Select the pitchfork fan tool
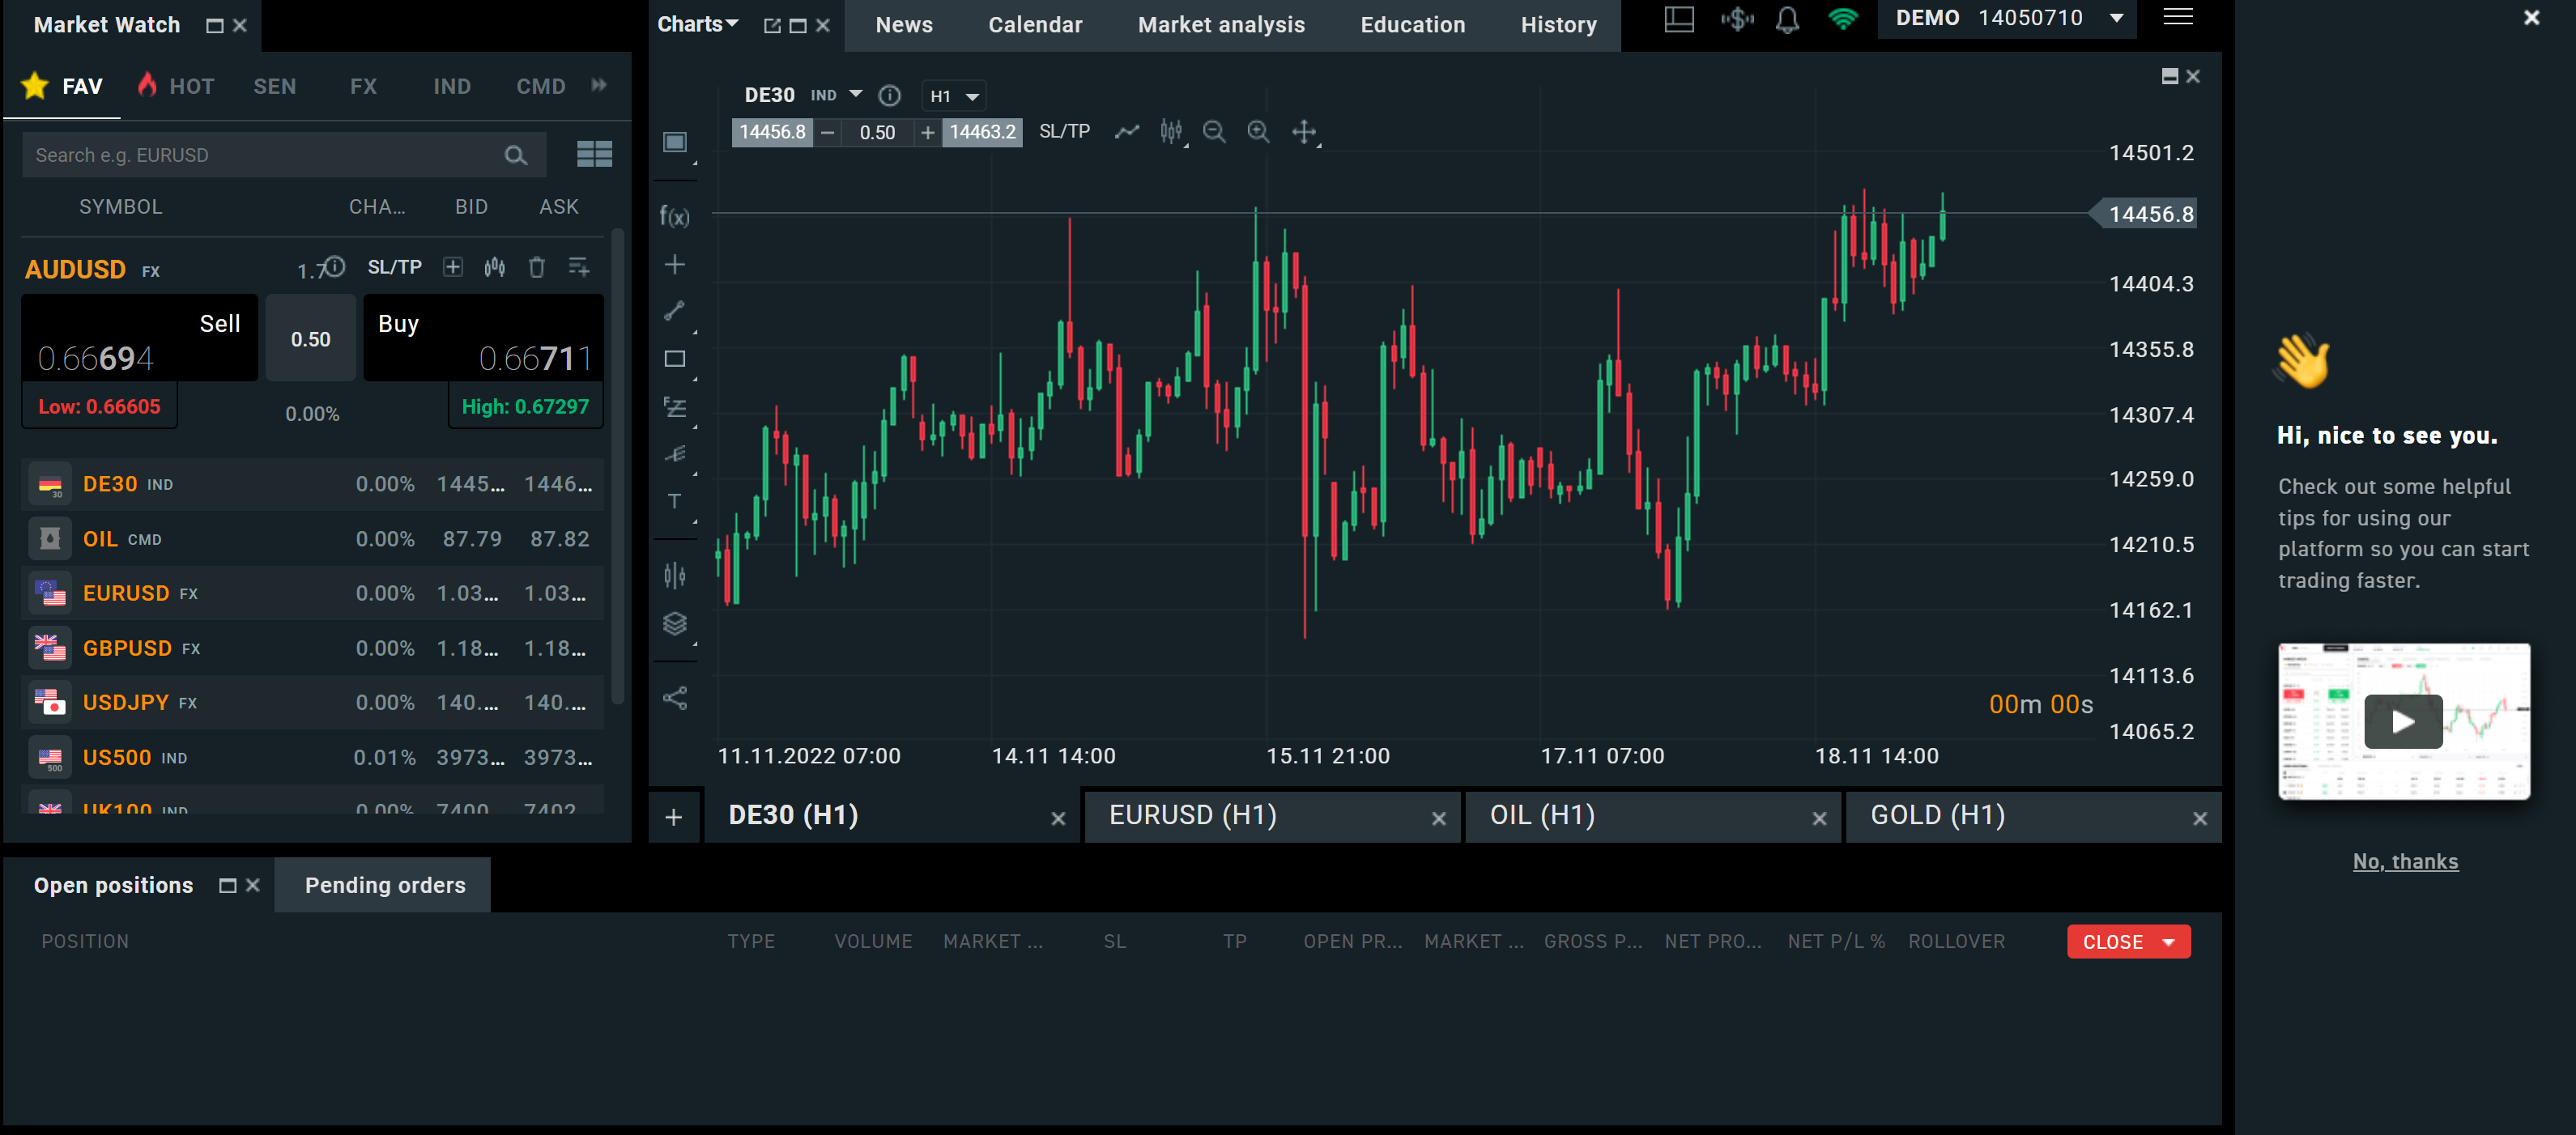 click(x=675, y=455)
